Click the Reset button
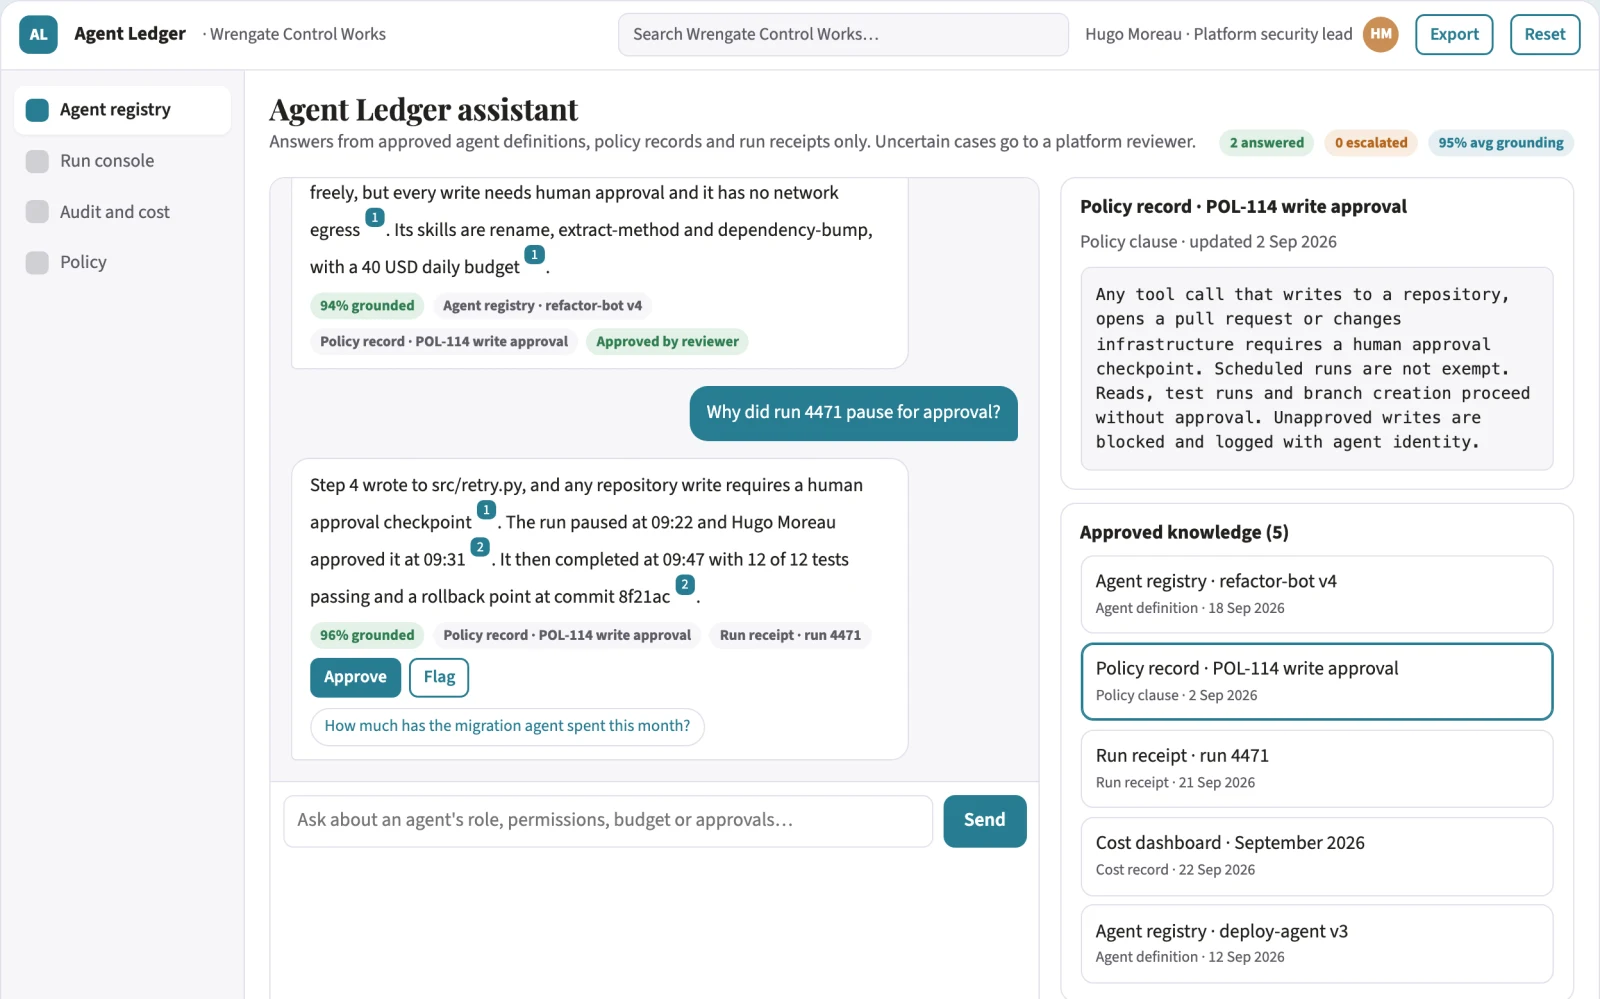The height and width of the screenshot is (999, 1600). pyautogui.click(x=1545, y=34)
